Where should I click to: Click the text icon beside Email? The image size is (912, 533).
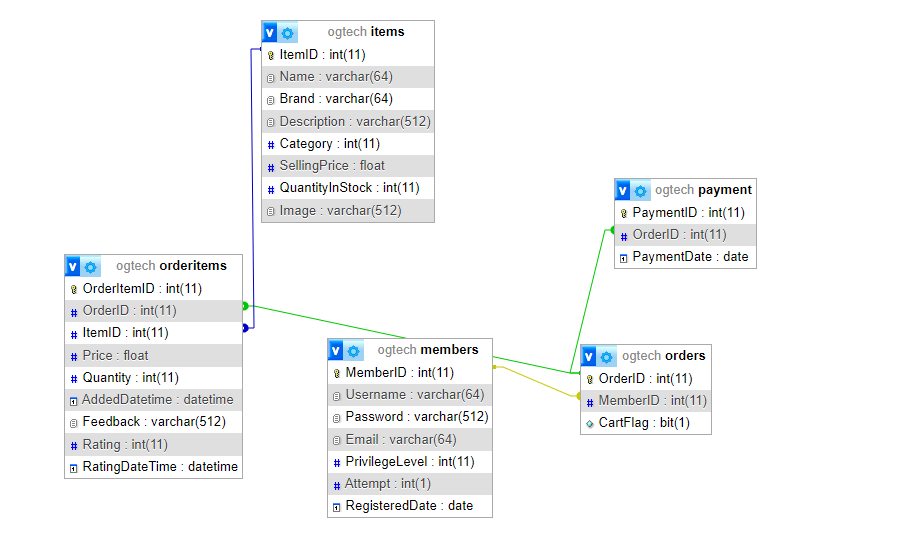(336, 440)
